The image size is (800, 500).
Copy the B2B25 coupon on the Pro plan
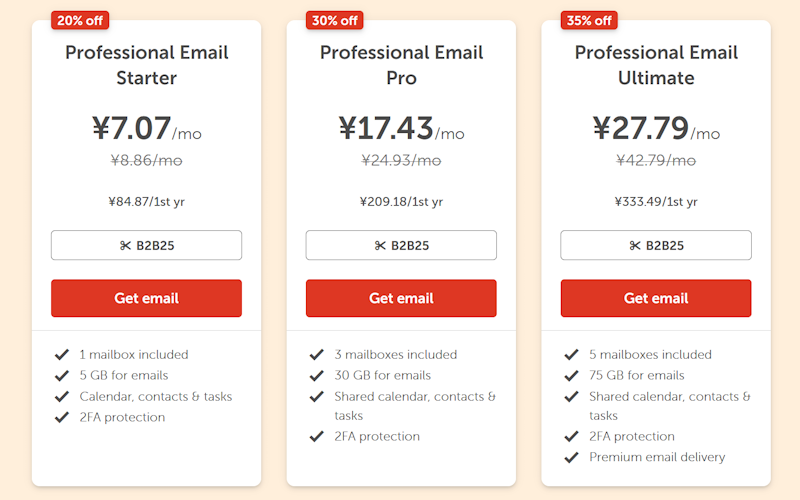pos(401,246)
